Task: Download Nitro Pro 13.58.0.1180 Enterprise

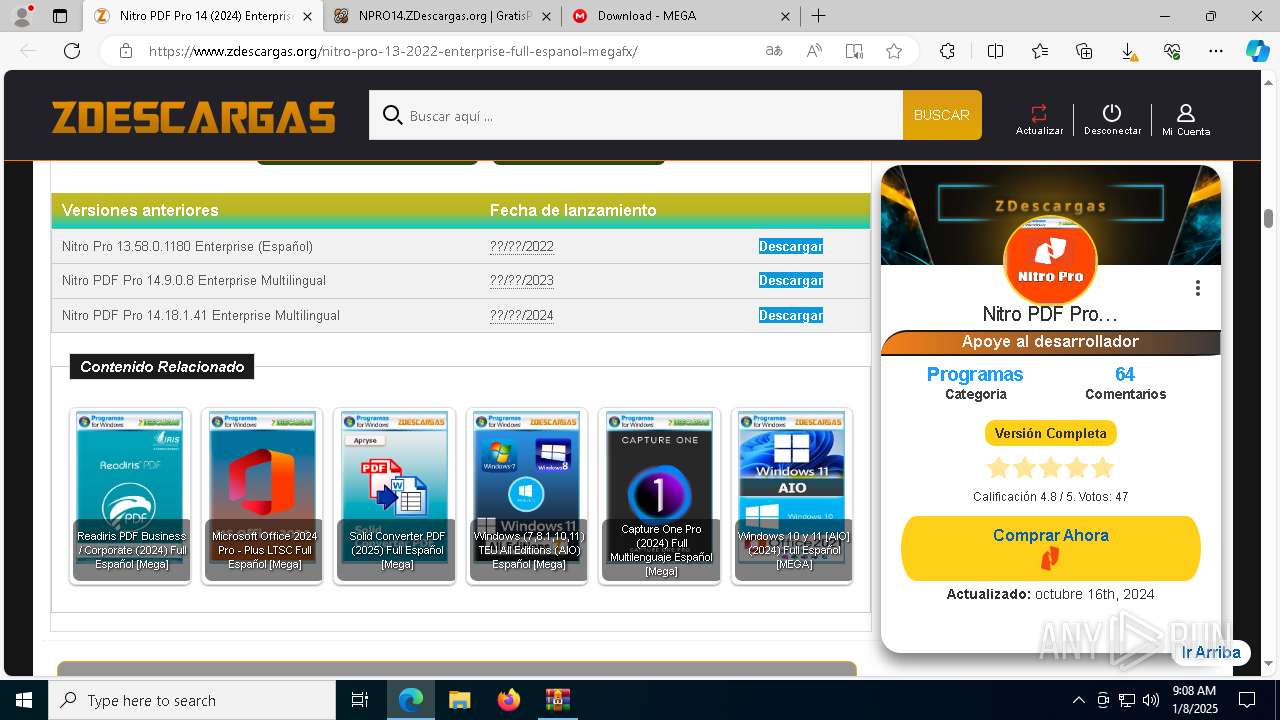Action: click(791, 246)
